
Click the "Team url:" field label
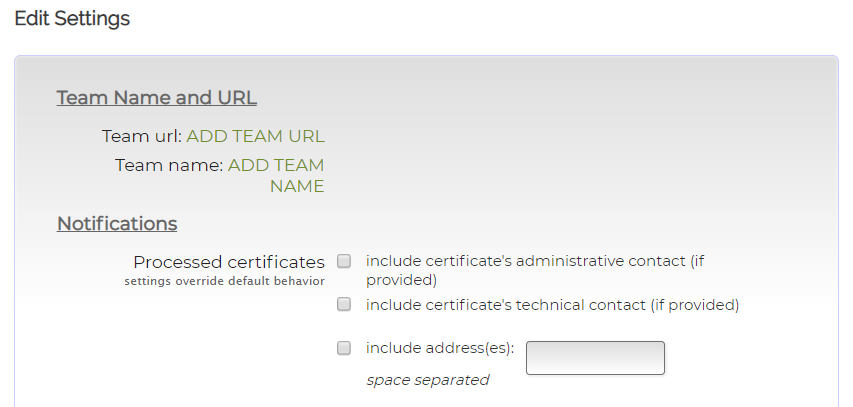[x=141, y=137]
